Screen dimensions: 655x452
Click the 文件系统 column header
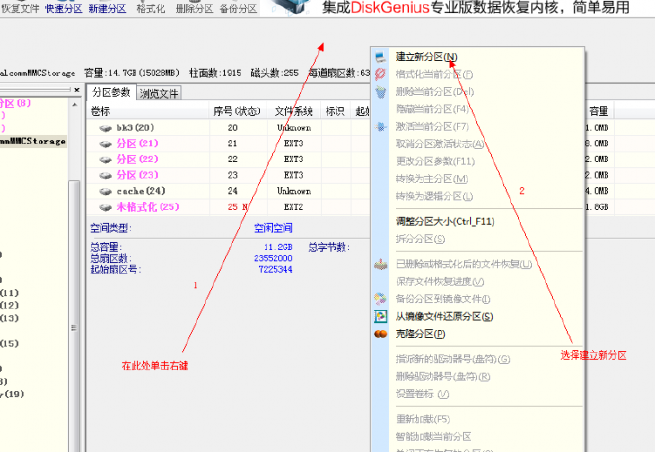pyautogui.click(x=293, y=111)
